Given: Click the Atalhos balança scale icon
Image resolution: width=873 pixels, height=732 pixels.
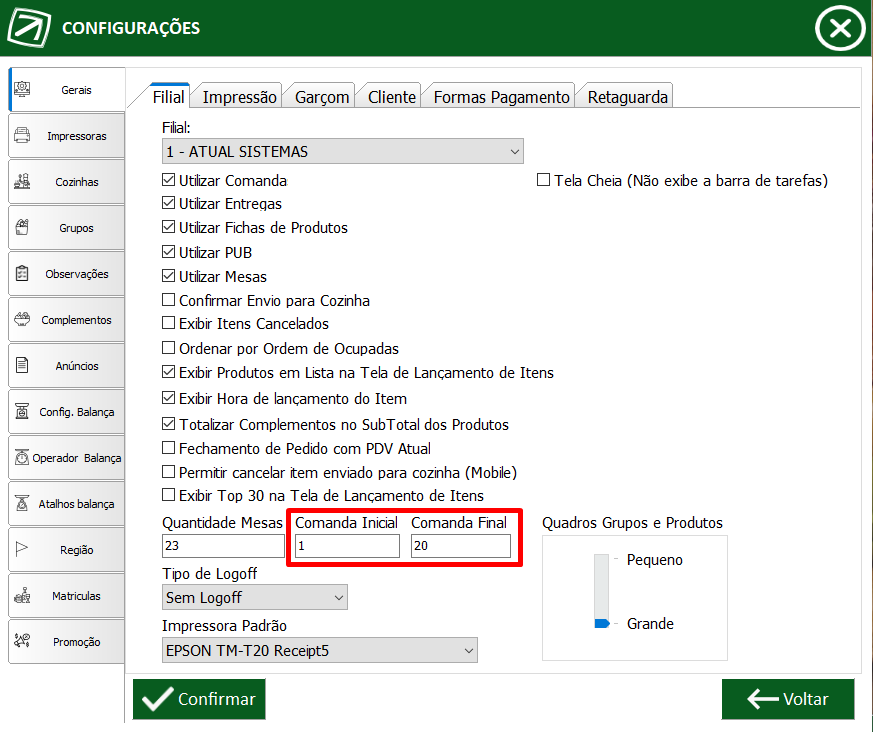Looking at the screenshot, I should (22, 503).
